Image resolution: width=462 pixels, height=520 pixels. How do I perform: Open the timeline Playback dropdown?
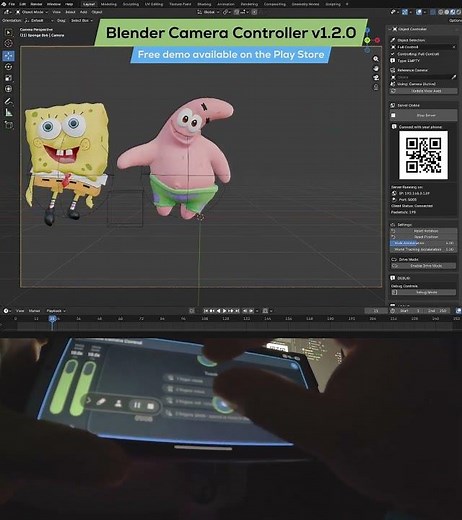point(56,311)
